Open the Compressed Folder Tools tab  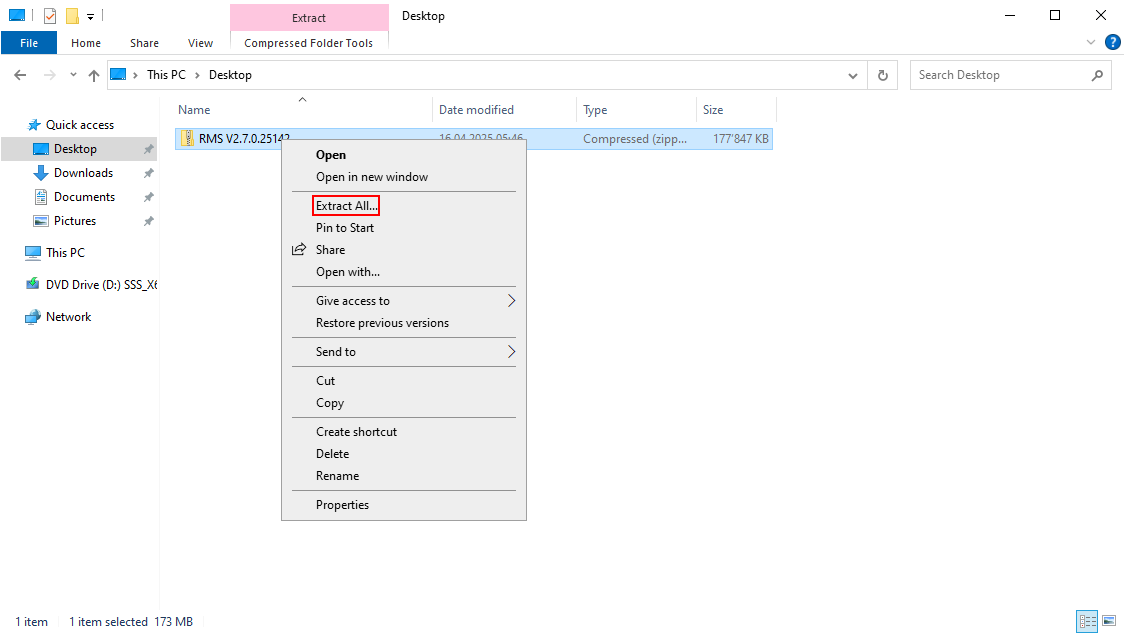309,43
